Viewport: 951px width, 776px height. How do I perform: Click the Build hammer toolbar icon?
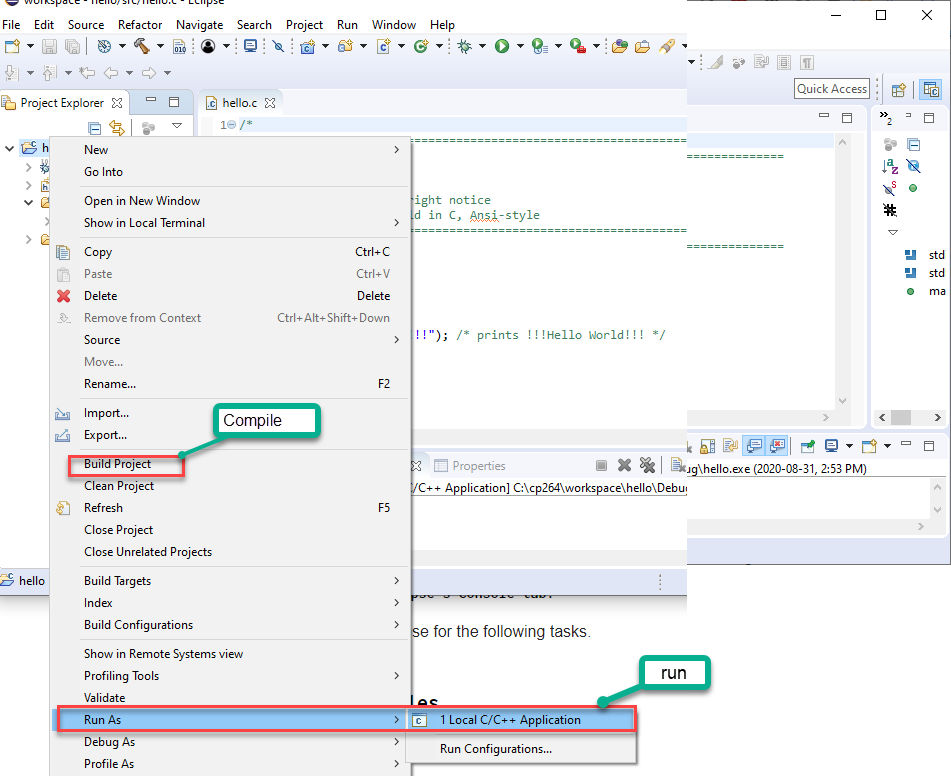[142, 46]
